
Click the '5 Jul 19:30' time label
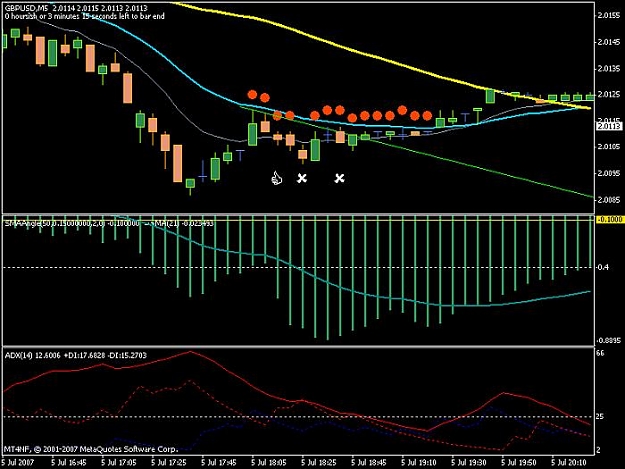click(469, 463)
